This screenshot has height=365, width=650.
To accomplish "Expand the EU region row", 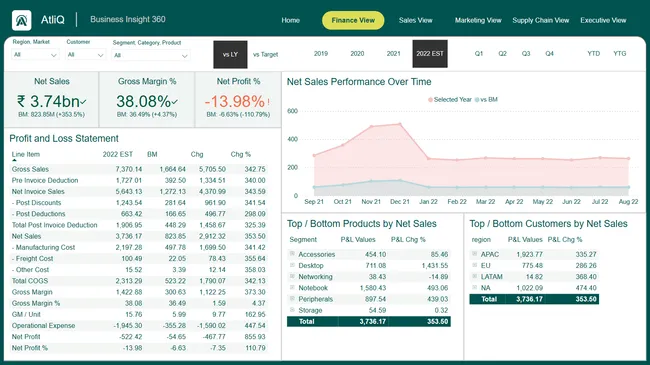I will click(475, 265).
